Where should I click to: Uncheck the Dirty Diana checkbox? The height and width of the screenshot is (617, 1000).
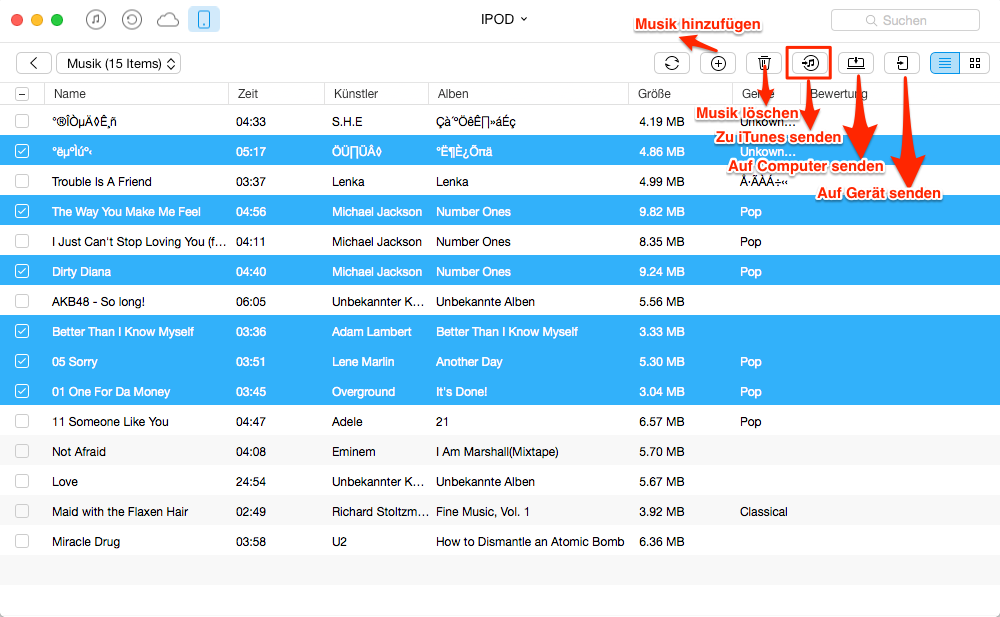[x=22, y=271]
